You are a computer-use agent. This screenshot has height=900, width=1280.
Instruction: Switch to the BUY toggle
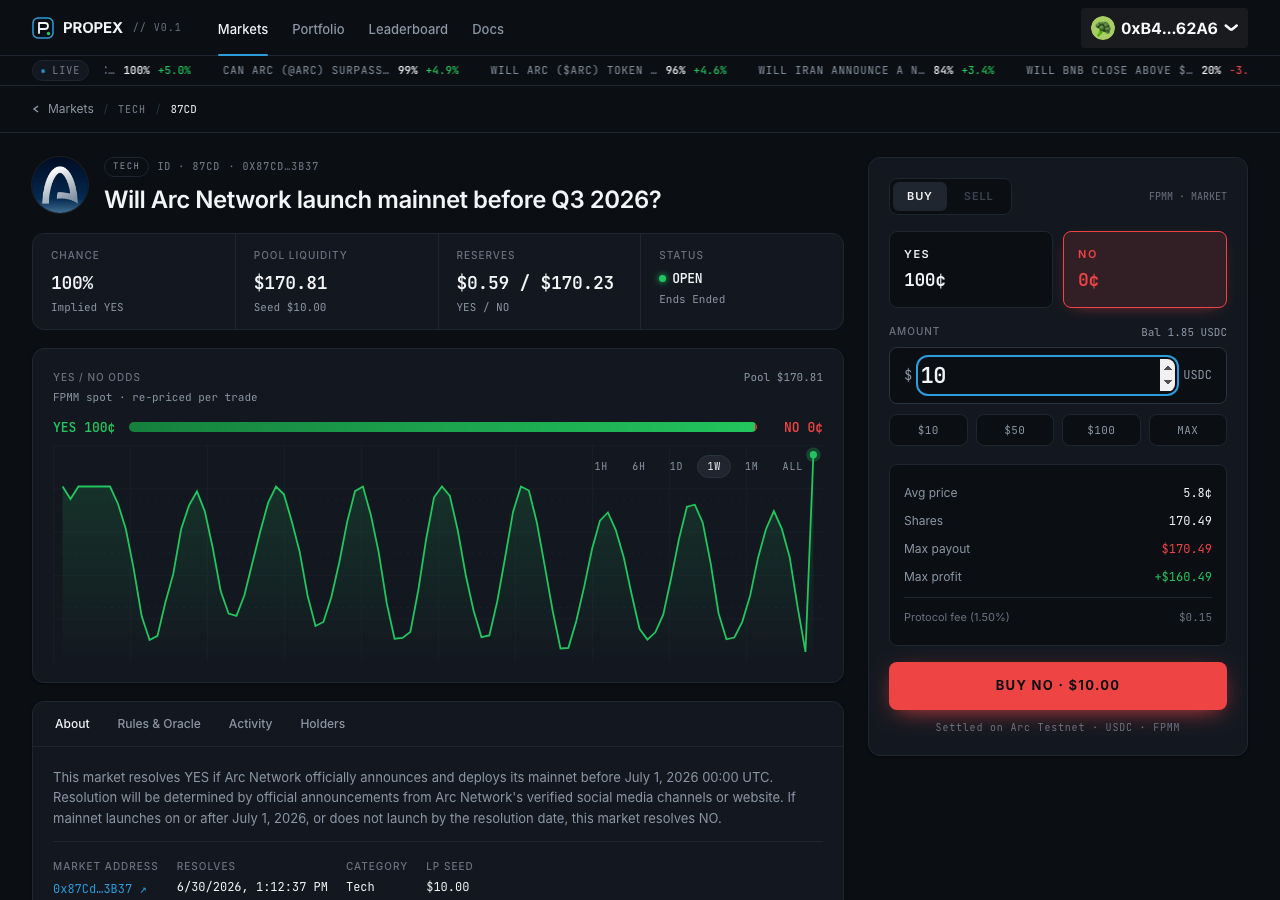tap(920, 196)
